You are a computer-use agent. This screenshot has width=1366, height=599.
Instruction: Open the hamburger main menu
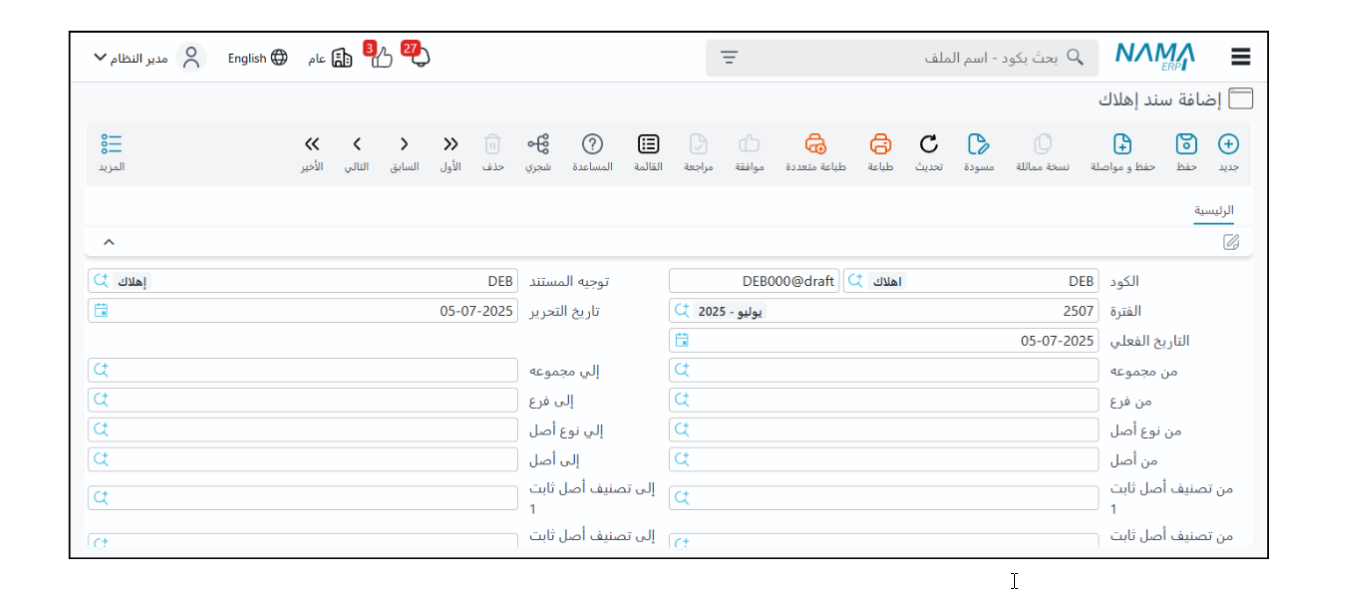coord(1241,58)
